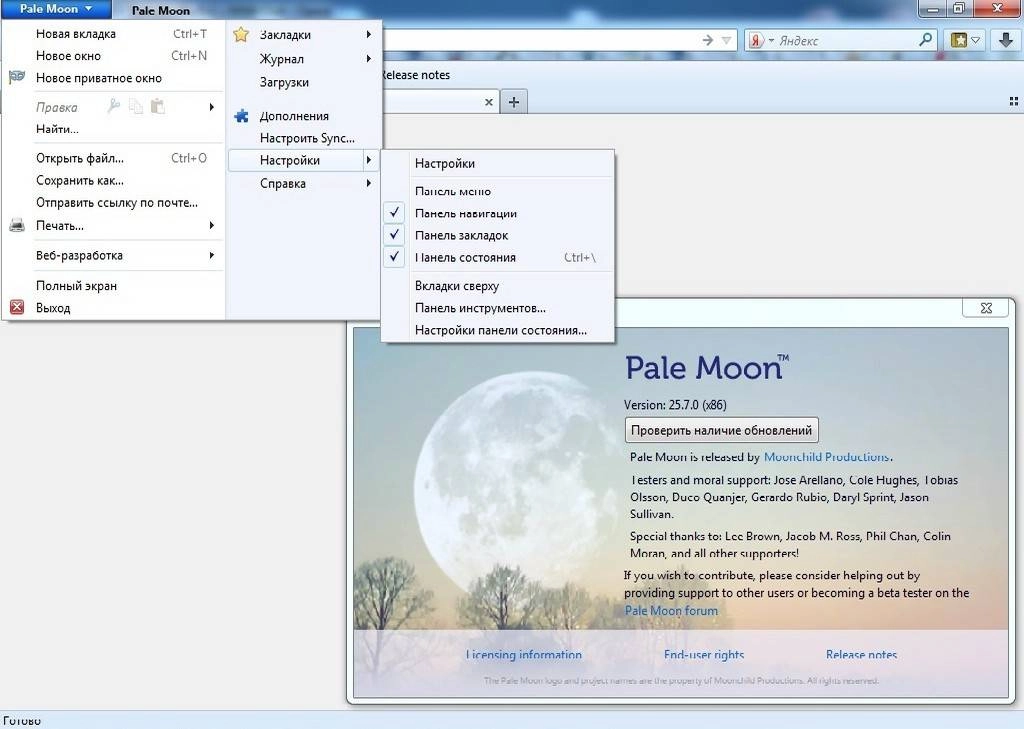This screenshot has width=1024, height=729.
Task: Open Release notes link in About dialog
Action: click(x=861, y=655)
